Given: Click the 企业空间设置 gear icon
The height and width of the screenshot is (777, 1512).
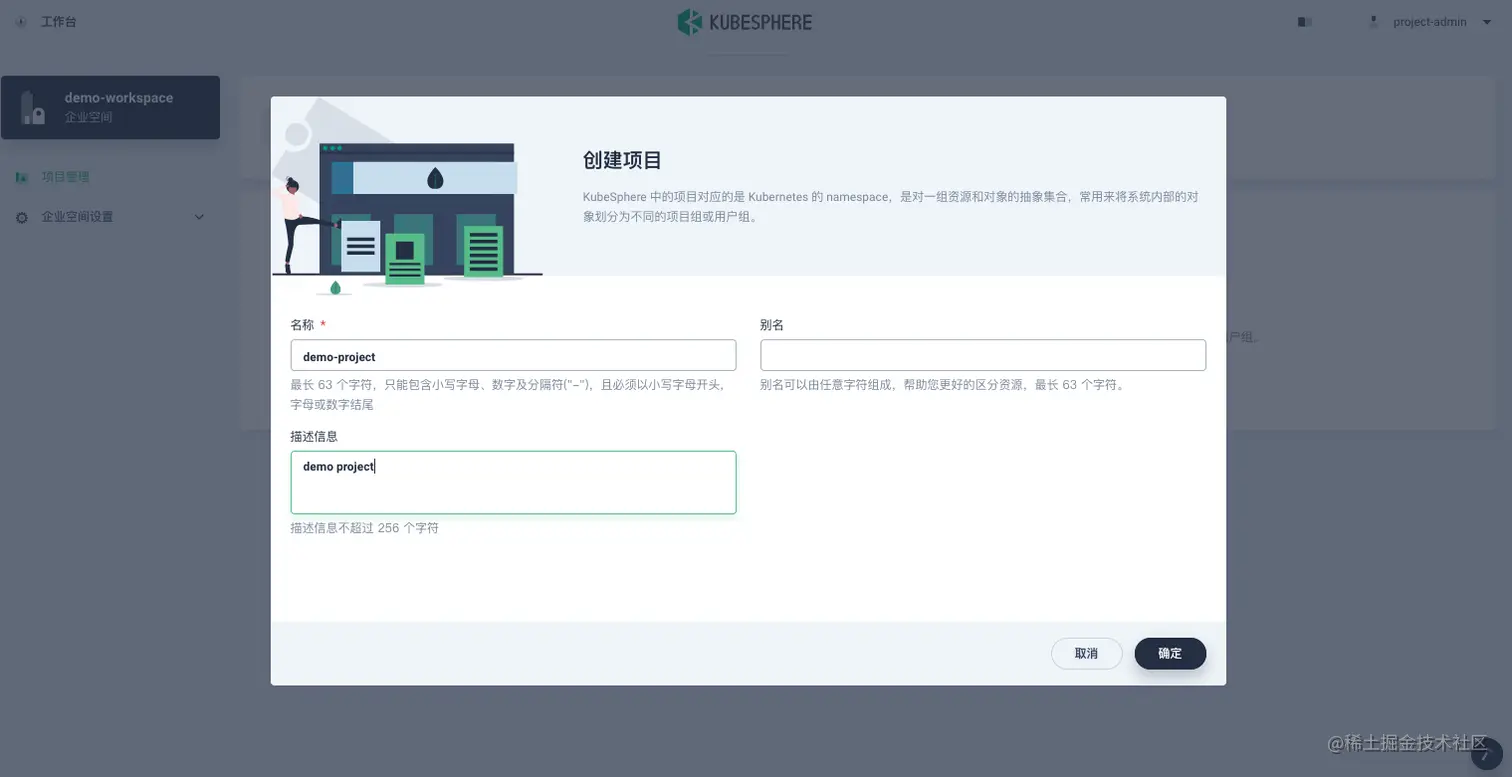Looking at the screenshot, I should pyautogui.click(x=22, y=217).
